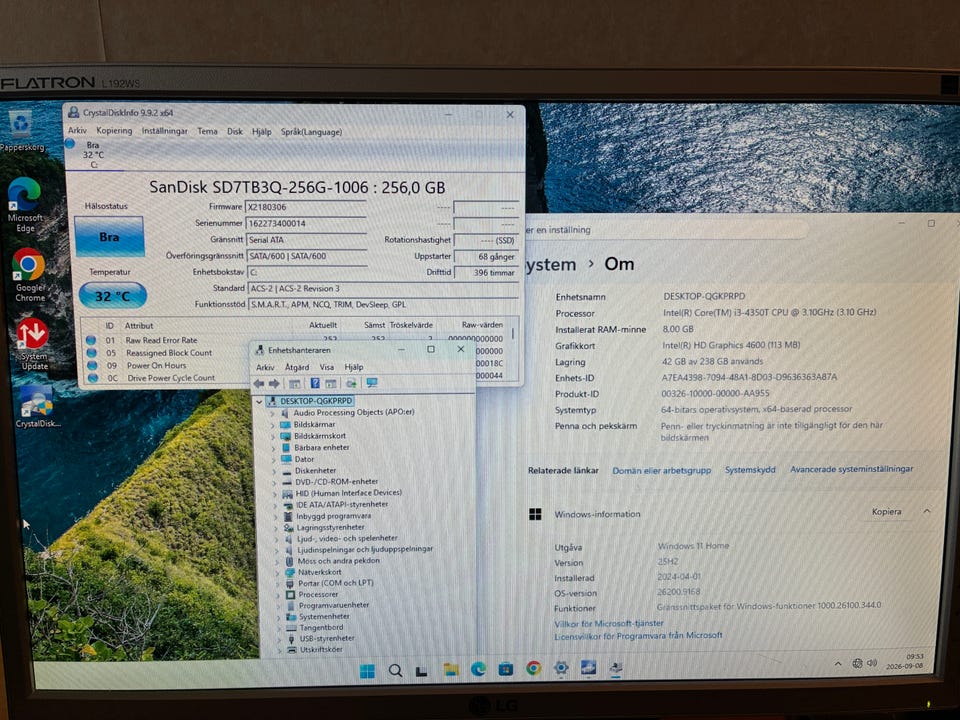Open Kopiering menu in CrystalDiskInfo

click(x=114, y=130)
